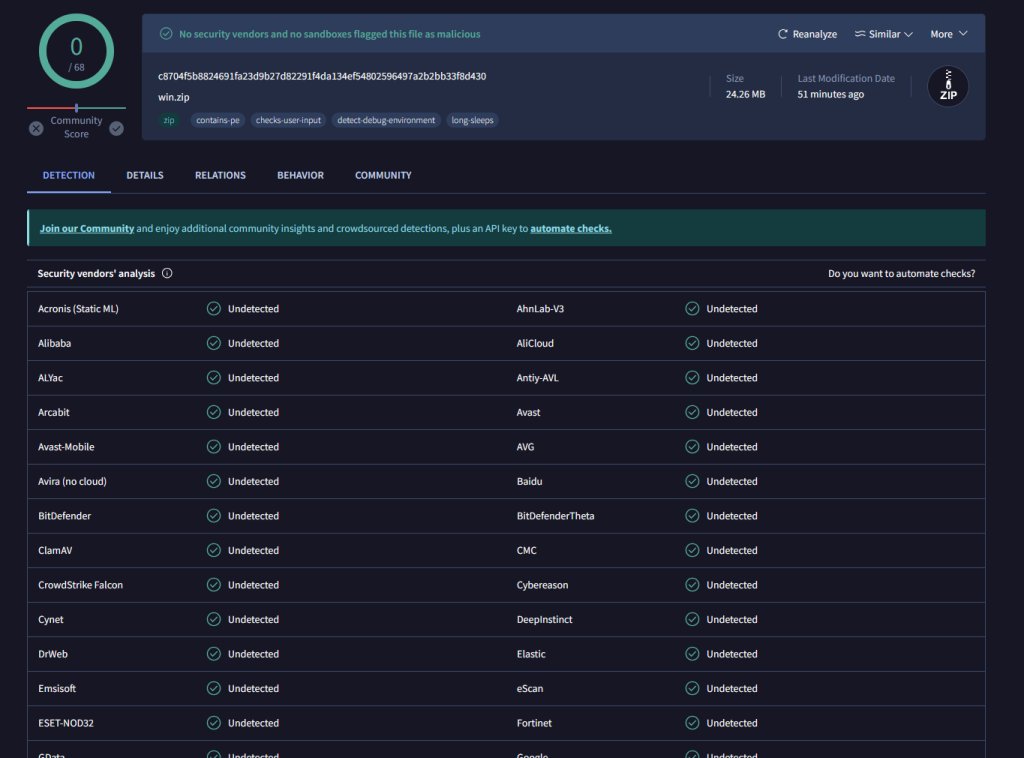Open the Relations tab

coord(220,176)
